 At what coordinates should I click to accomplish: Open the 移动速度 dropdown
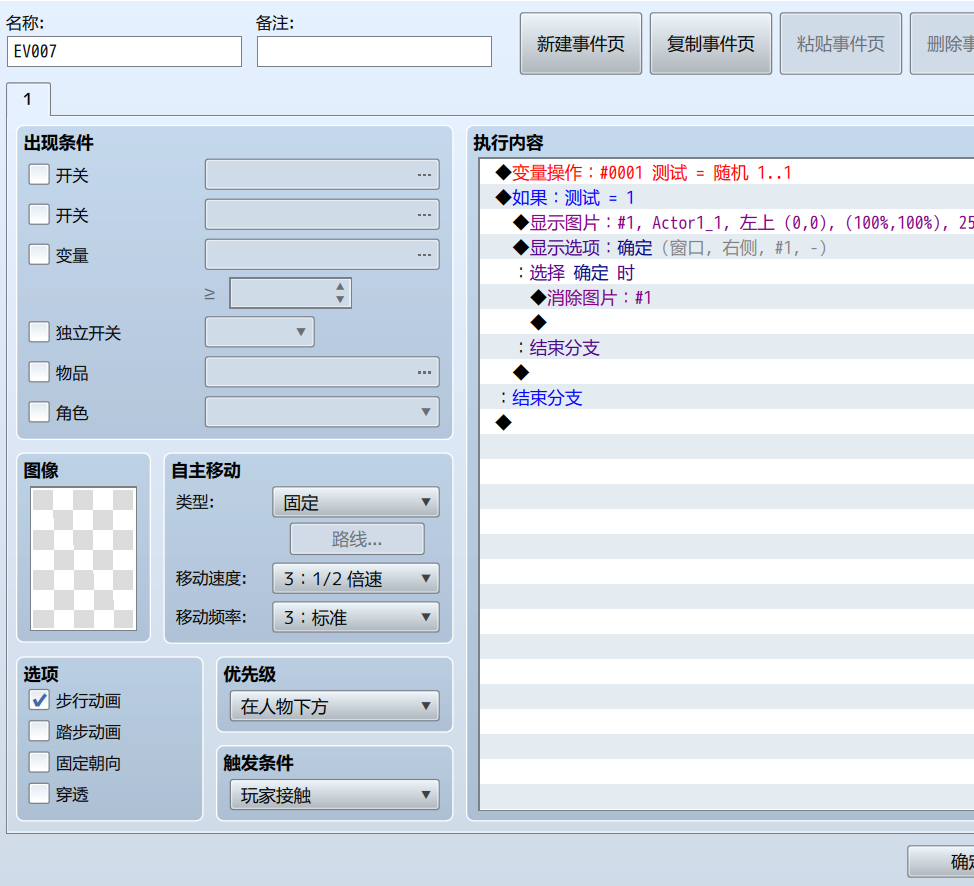(x=355, y=578)
